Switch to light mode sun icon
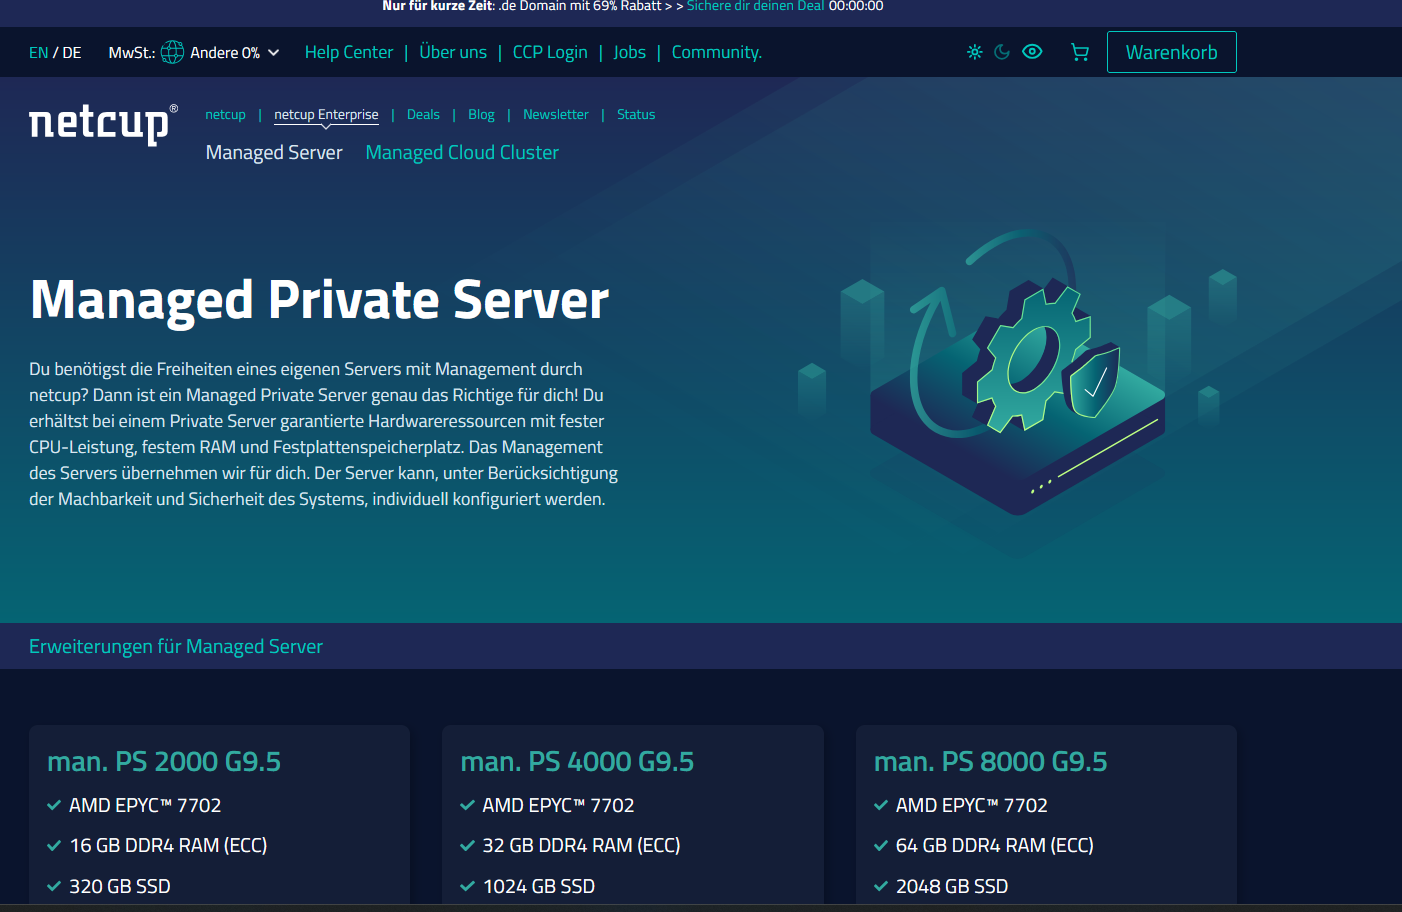 pyautogui.click(x=974, y=52)
